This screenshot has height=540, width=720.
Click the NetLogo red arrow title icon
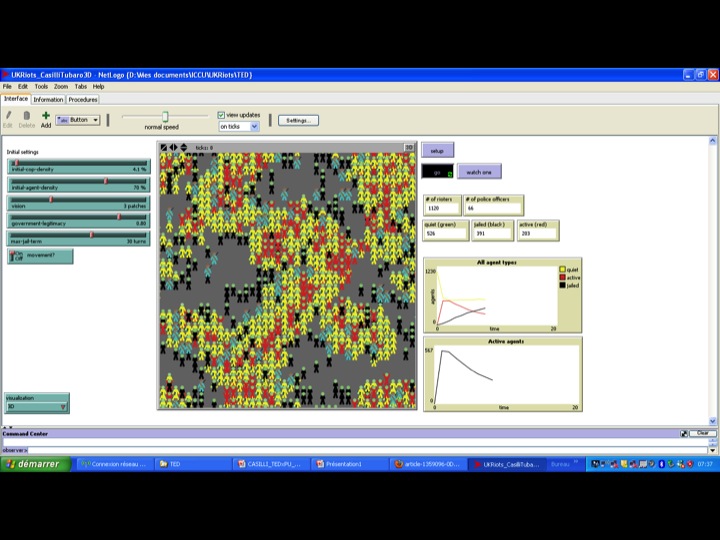click(x=6, y=74)
